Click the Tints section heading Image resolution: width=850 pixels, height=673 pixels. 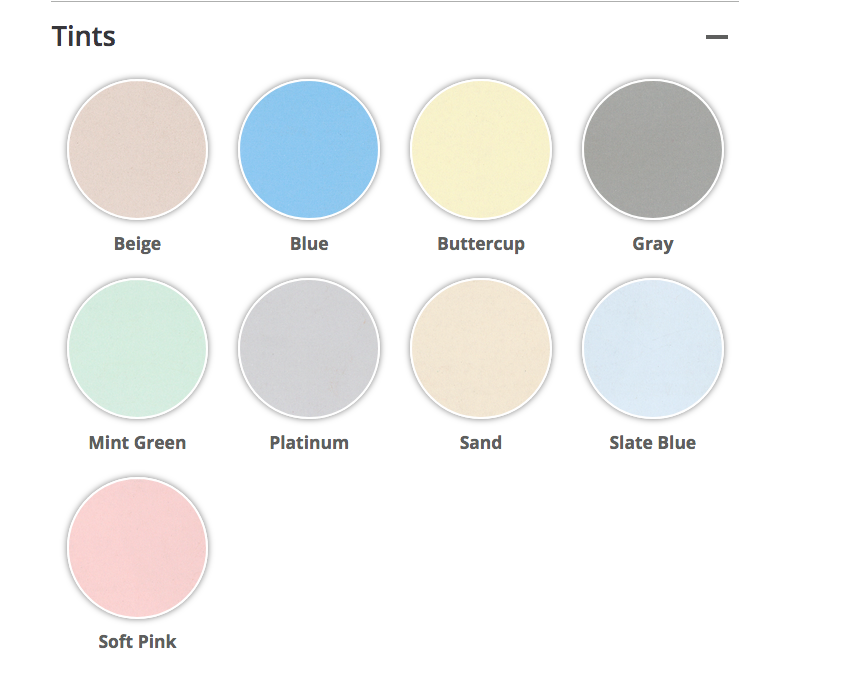click(x=84, y=37)
